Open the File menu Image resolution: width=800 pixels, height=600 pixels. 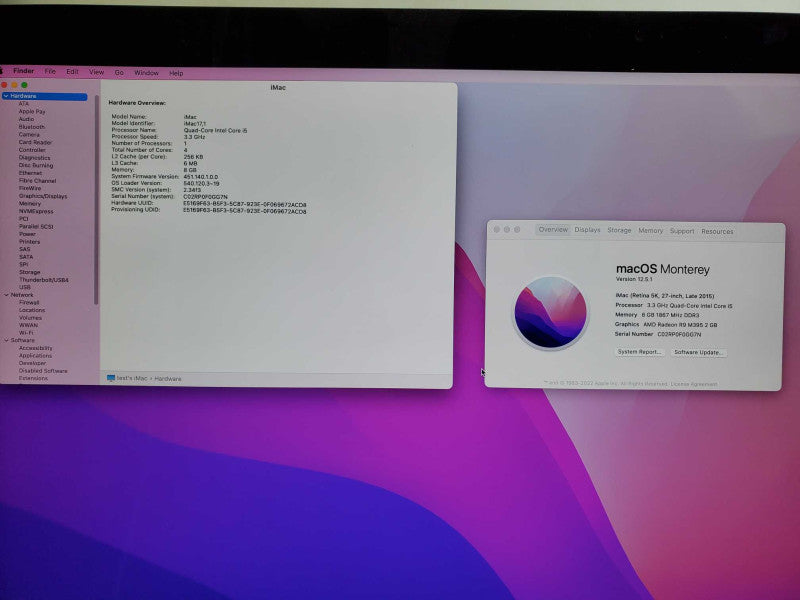tap(50, 71)
